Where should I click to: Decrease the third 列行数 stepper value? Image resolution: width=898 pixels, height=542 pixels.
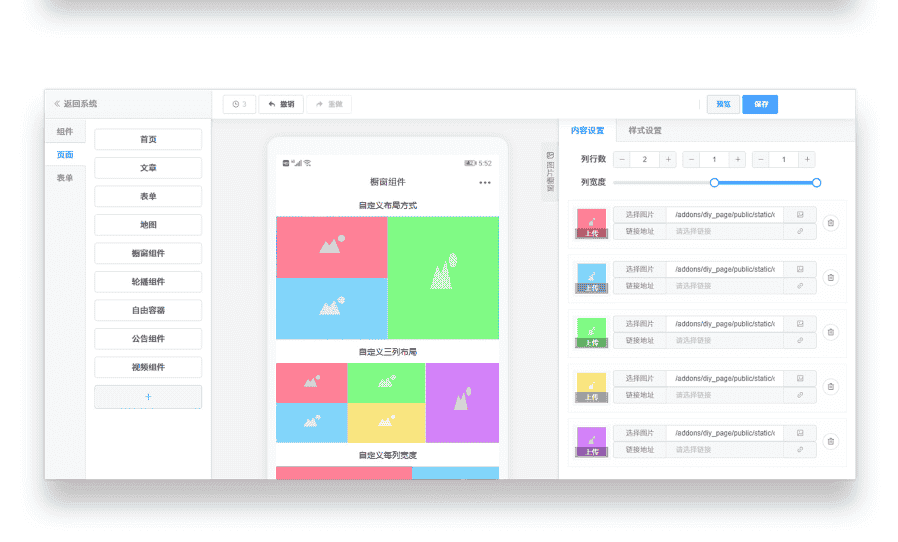pos(761,159)
